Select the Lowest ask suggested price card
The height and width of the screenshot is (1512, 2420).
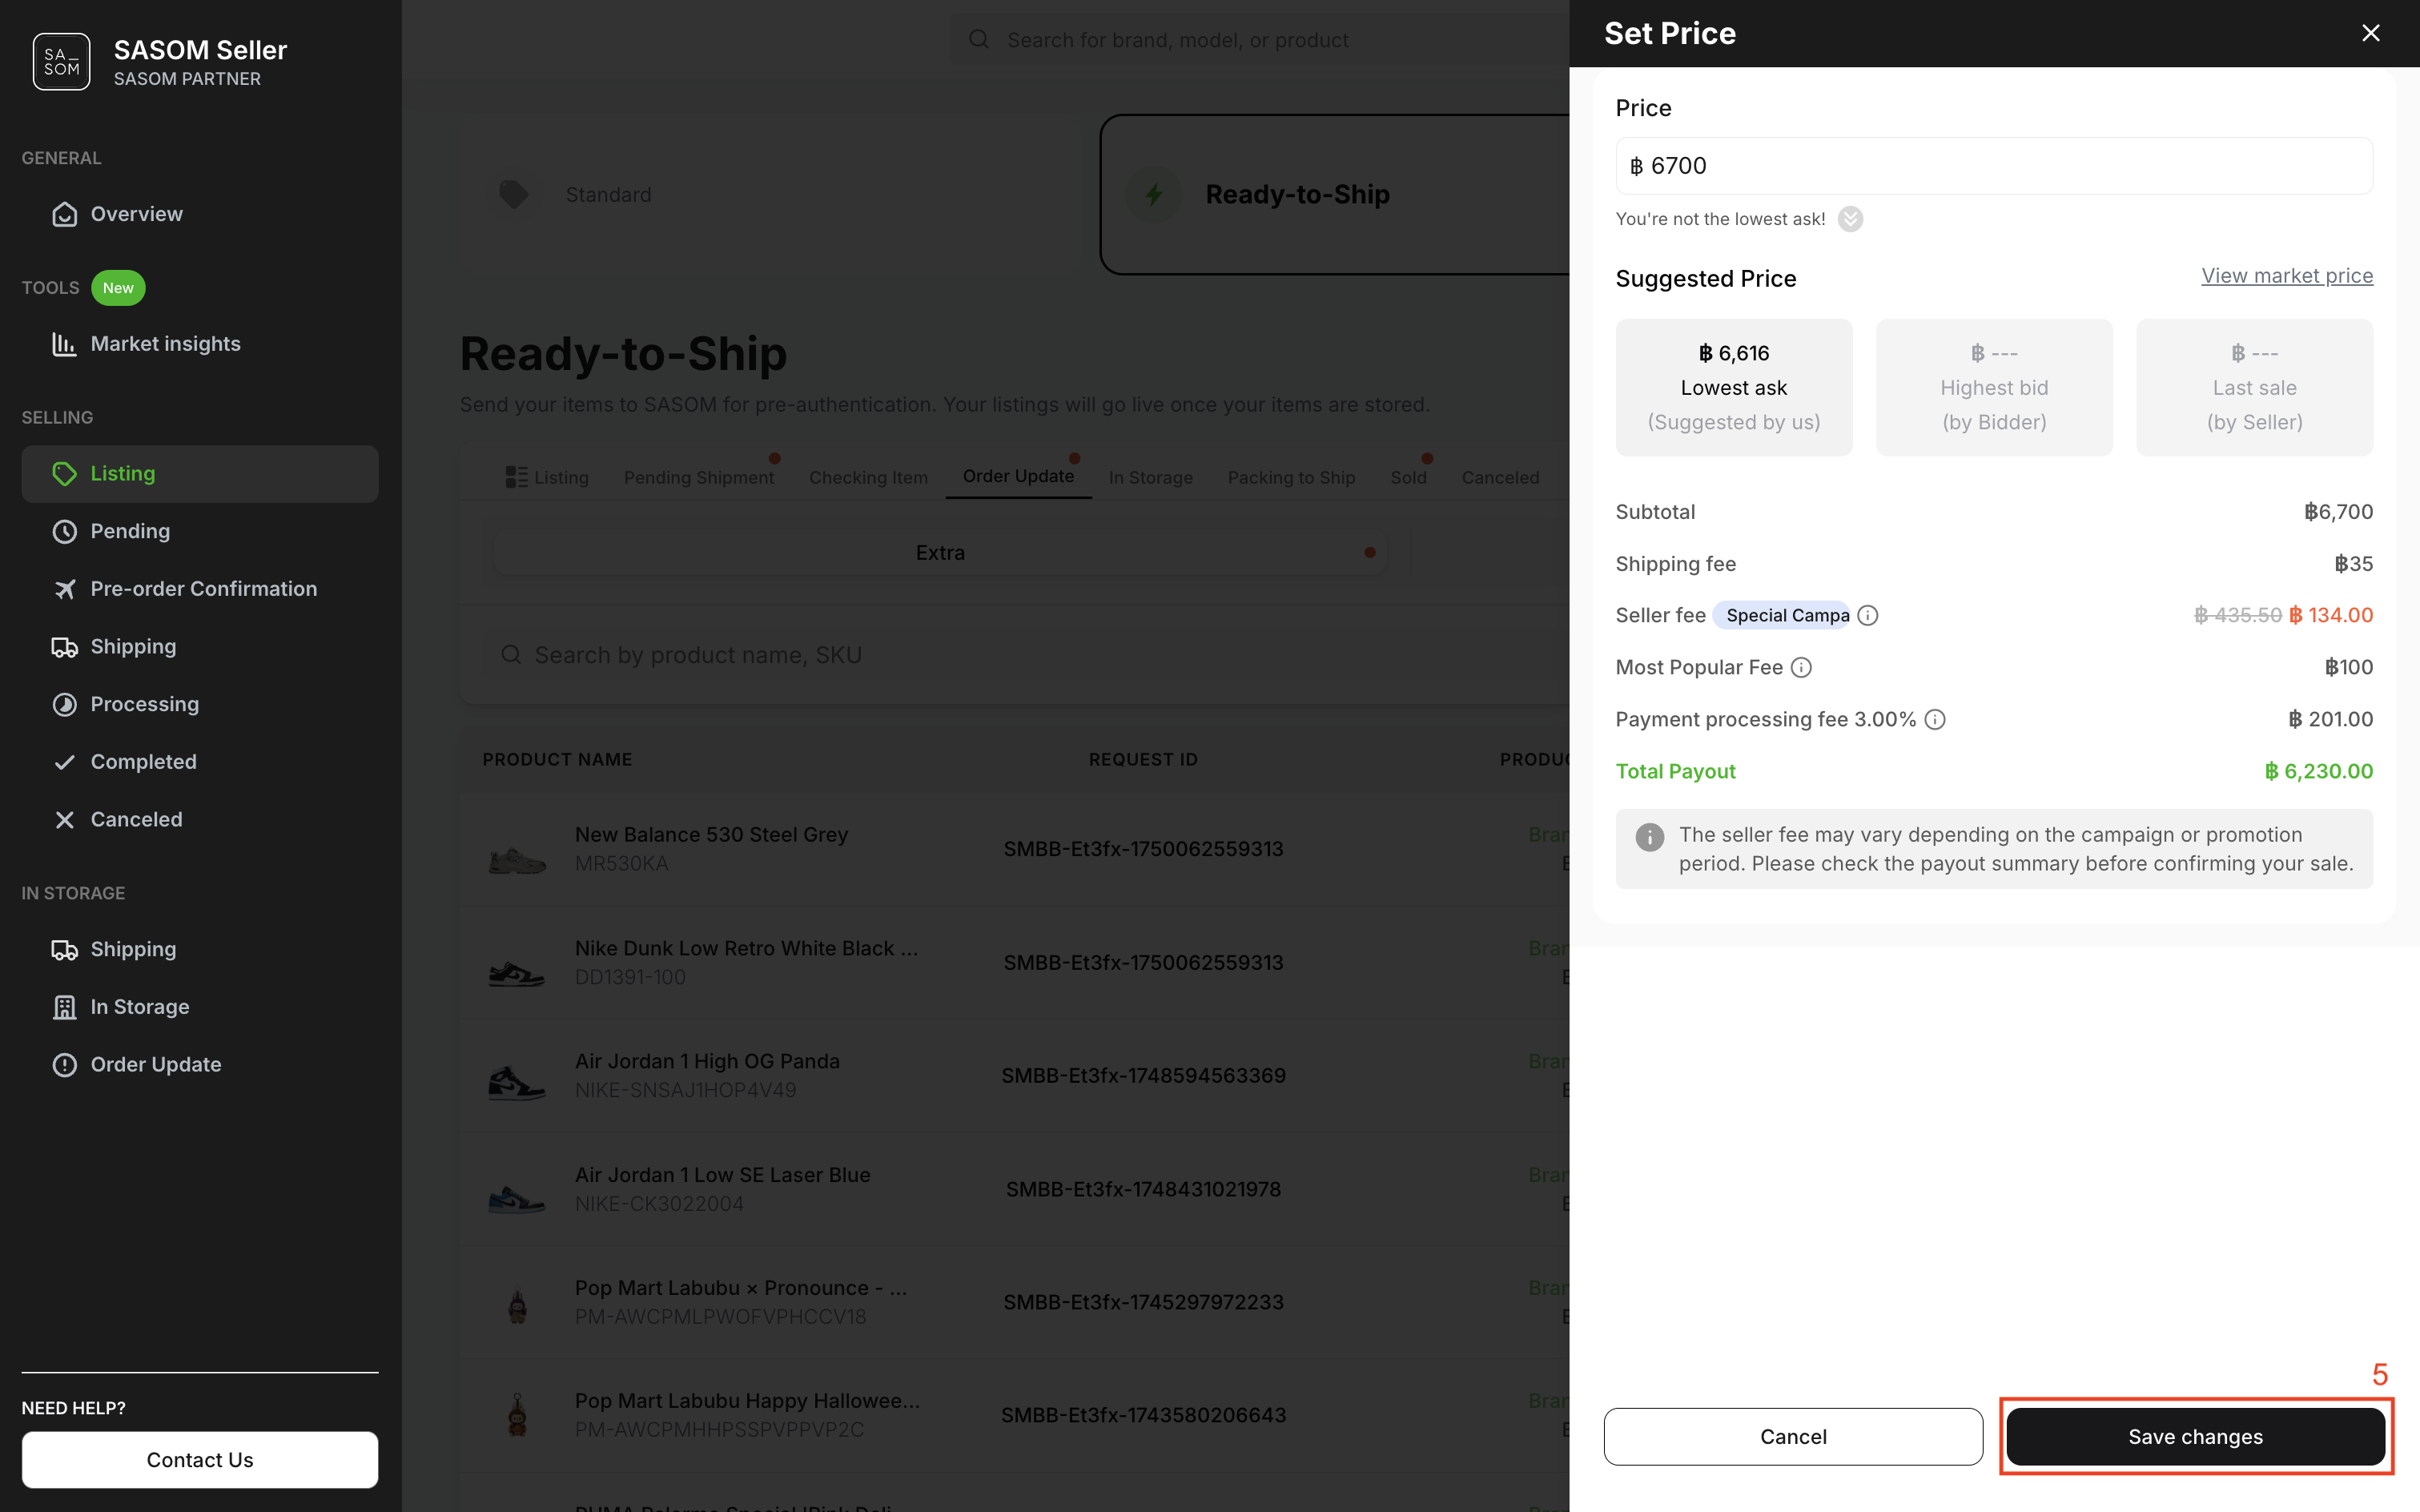[x=1733, y=387]
